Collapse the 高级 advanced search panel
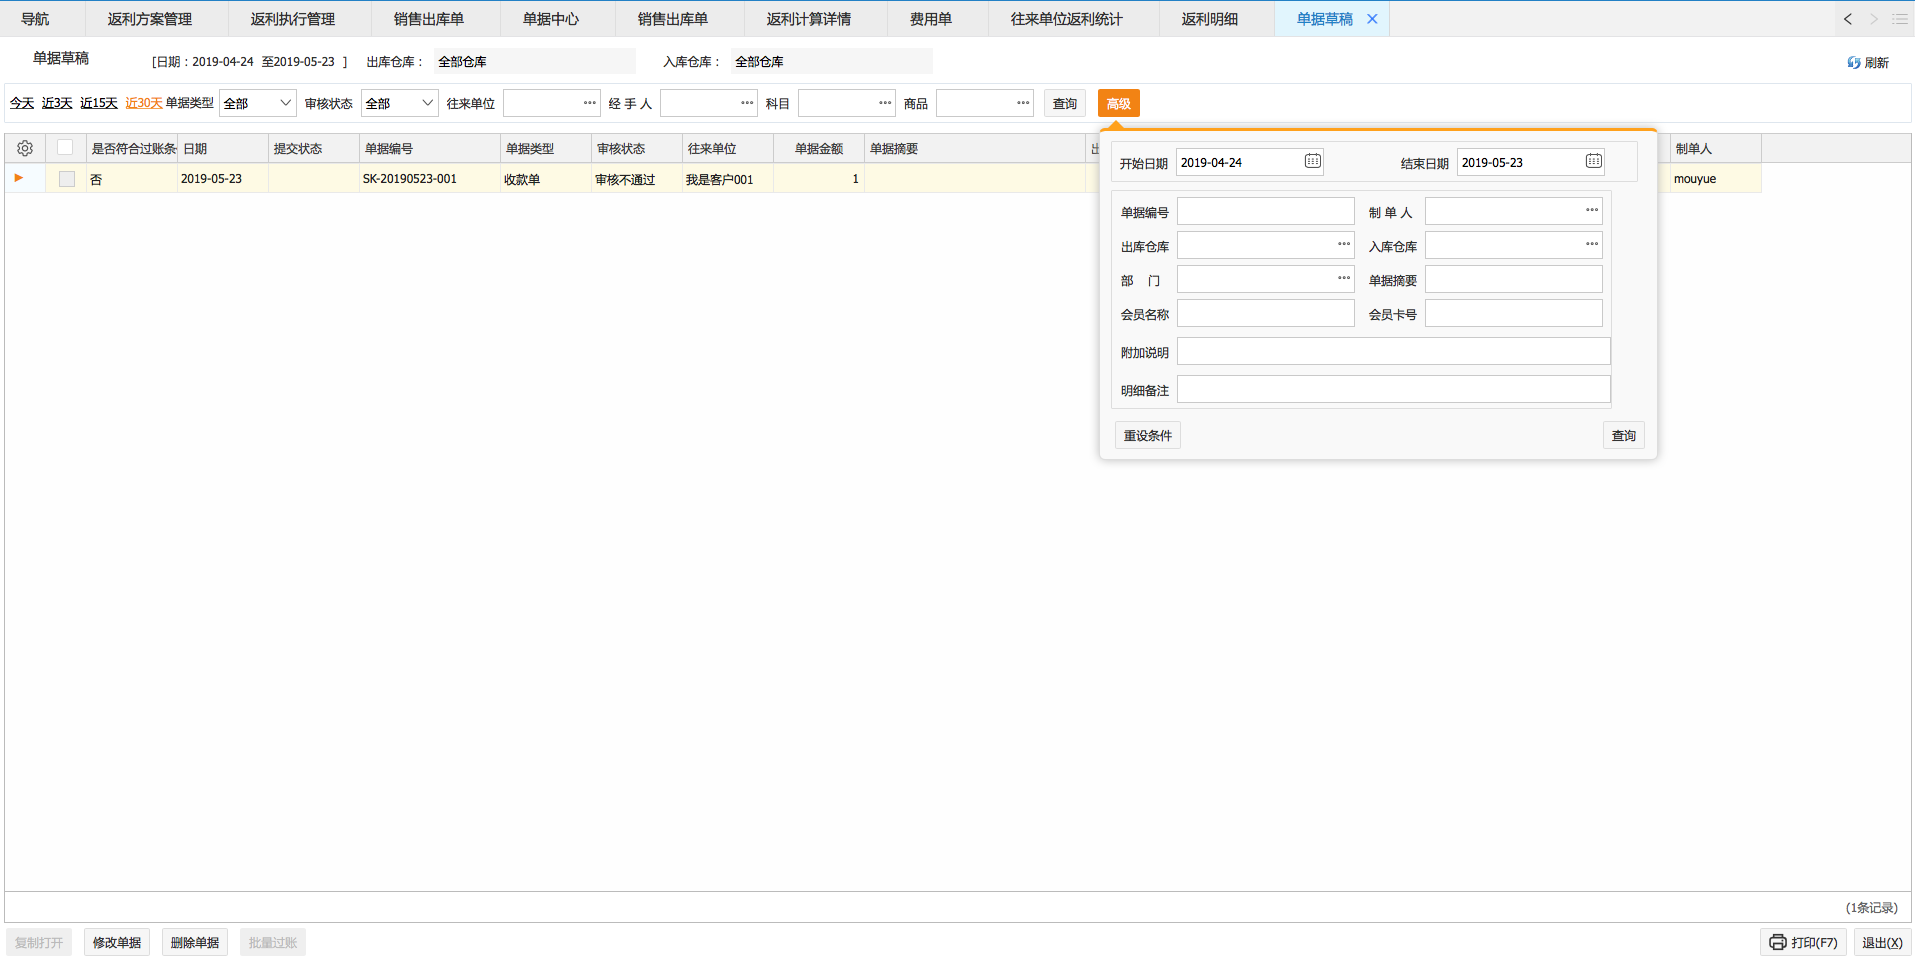This screenshot has height=966, width=1915. click(x=1118, y=104)
